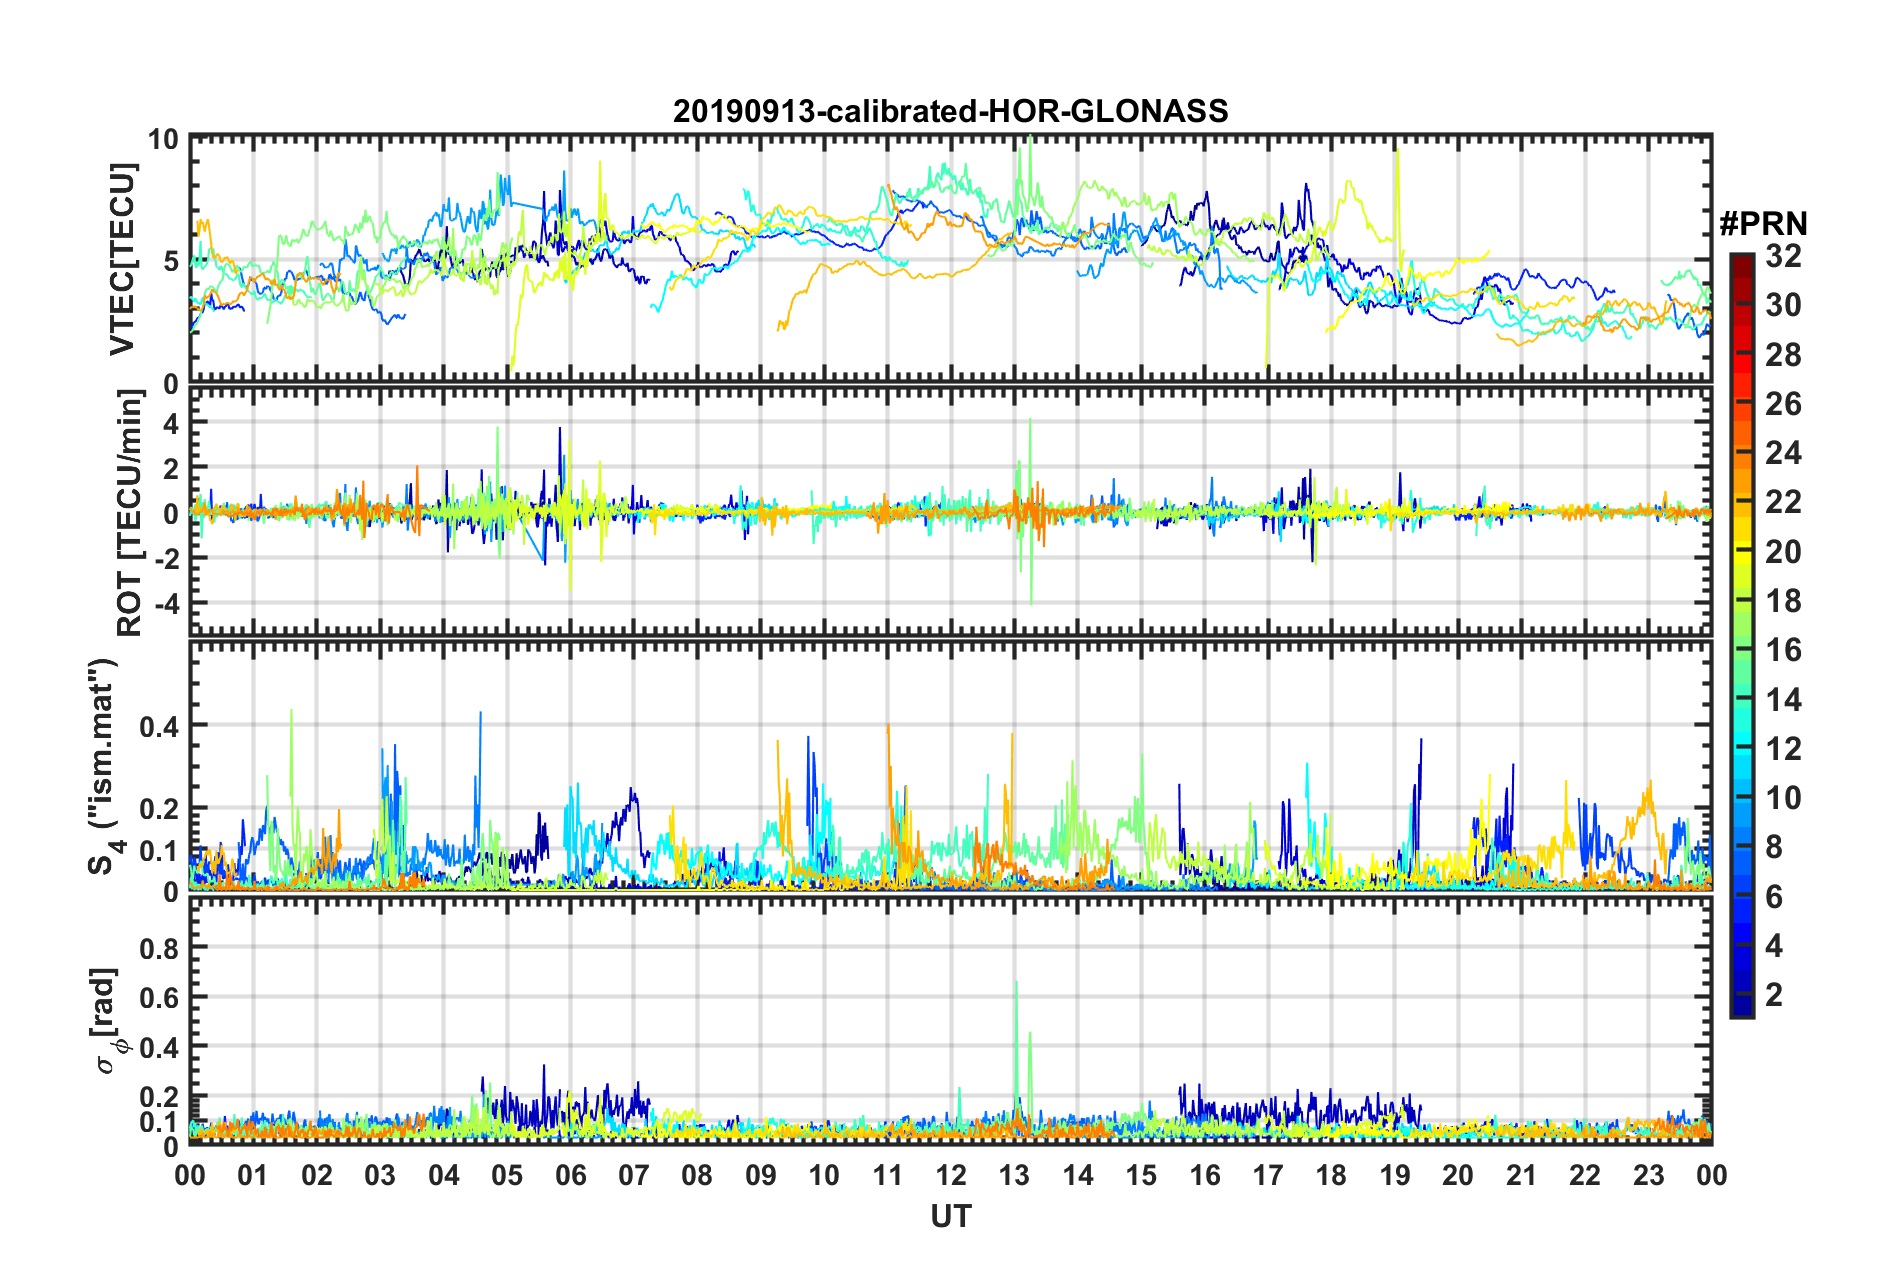The width and height of the screenshot is (1902, 1272).
Task: Select colorbar tick label 24
Action: click(1783, 453)
